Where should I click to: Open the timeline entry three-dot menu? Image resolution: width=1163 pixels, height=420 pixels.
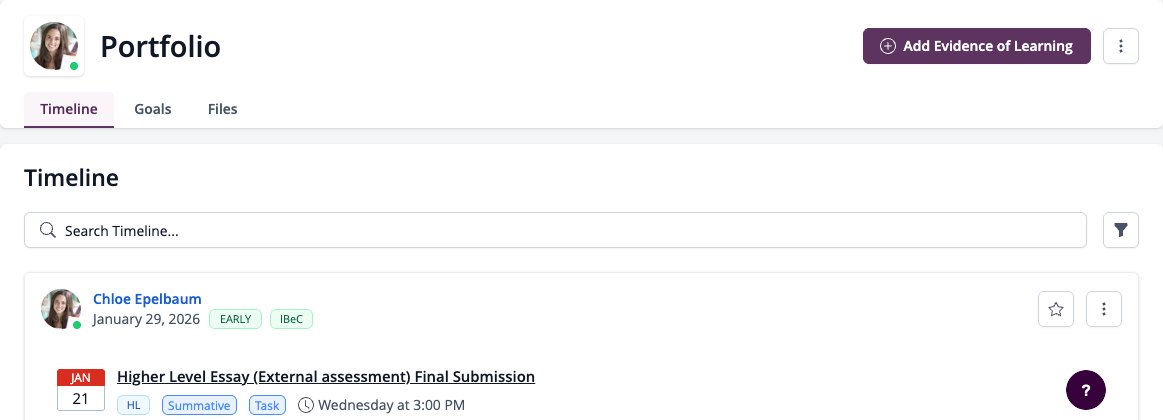[x=1104, y=309]
